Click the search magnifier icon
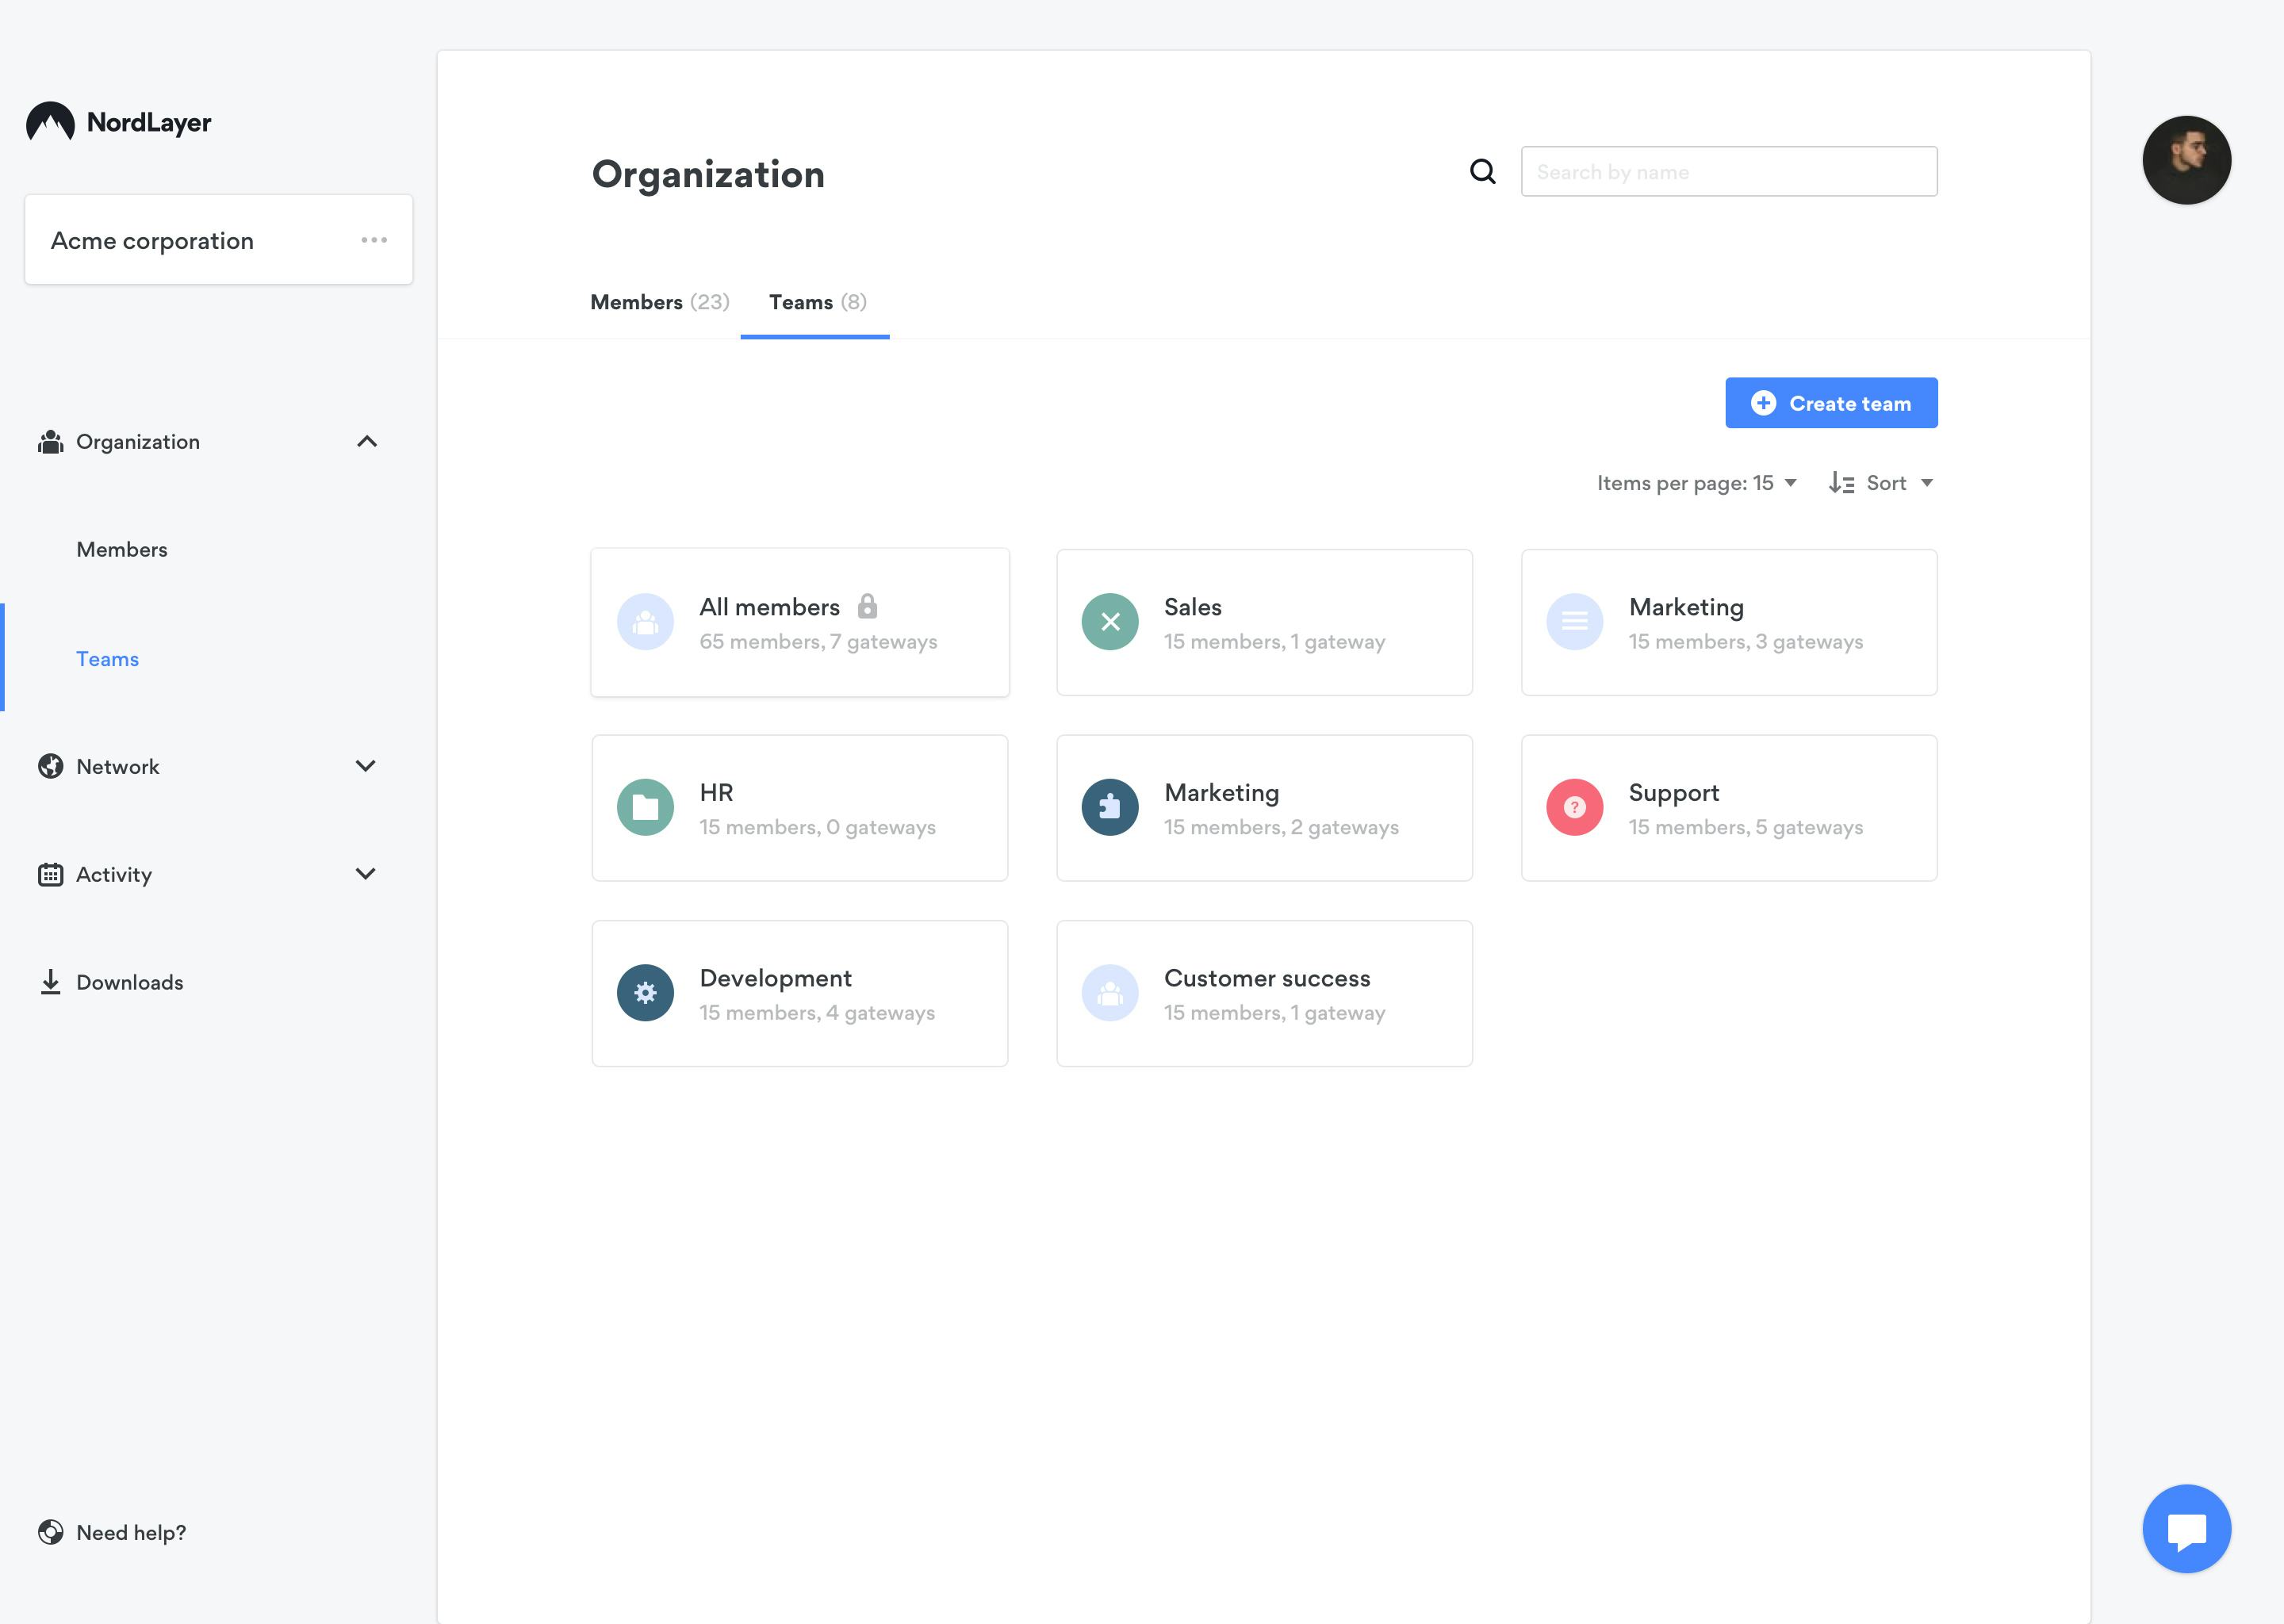Viewport: 2284px width, 1624px height. tap(1481, 170)
